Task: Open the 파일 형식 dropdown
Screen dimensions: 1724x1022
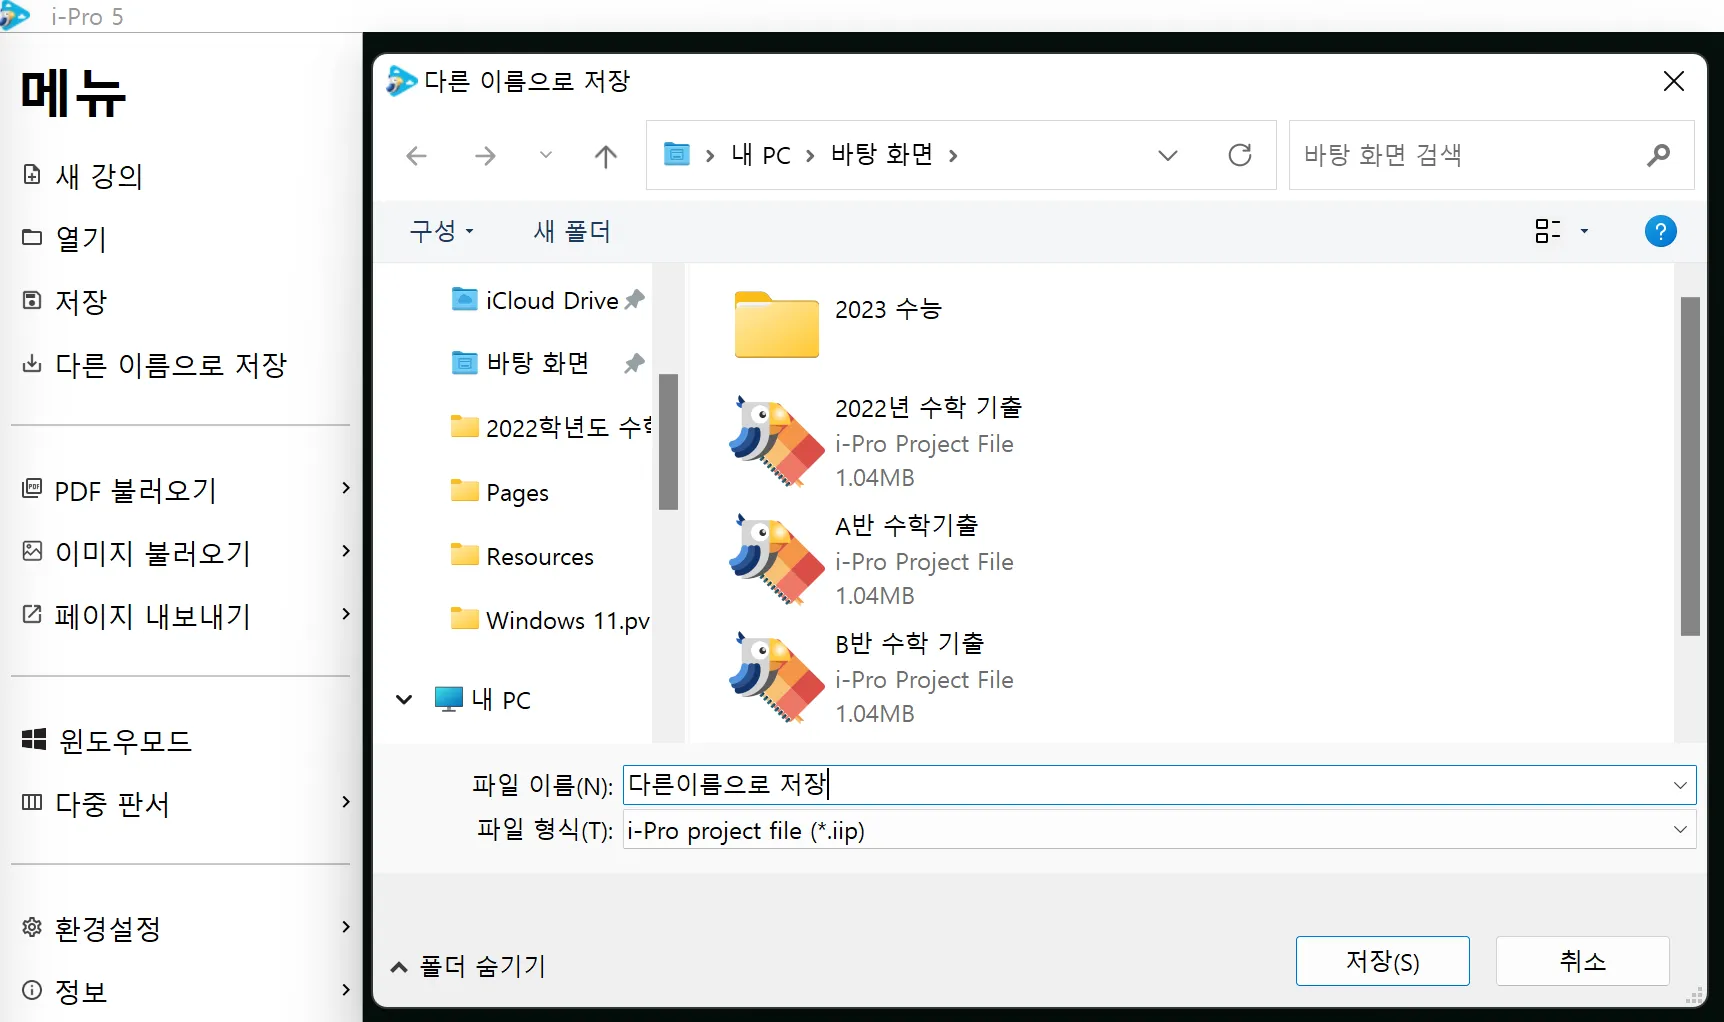Action: [x=1159, y=830]
